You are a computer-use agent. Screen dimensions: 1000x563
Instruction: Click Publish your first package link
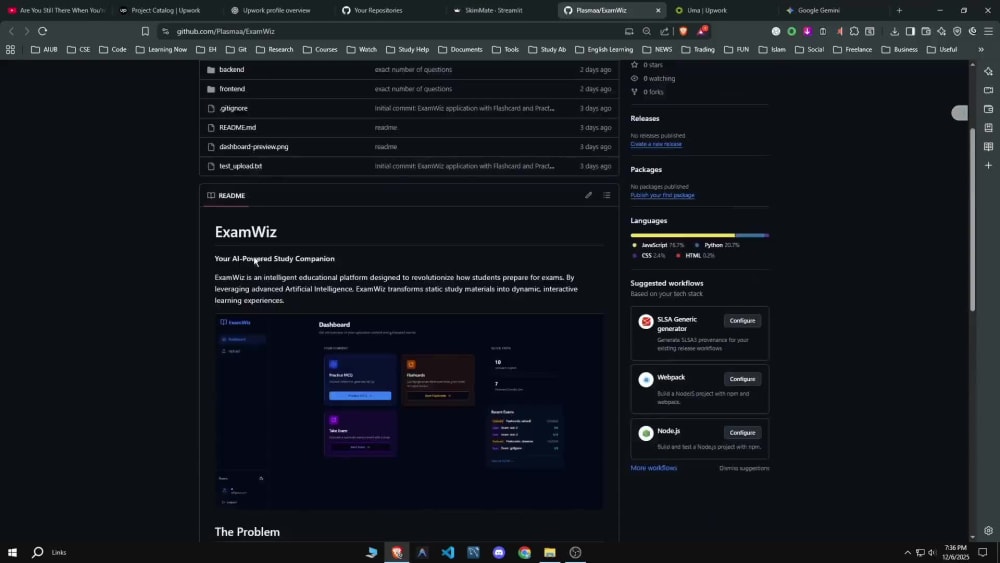[662, 195]
